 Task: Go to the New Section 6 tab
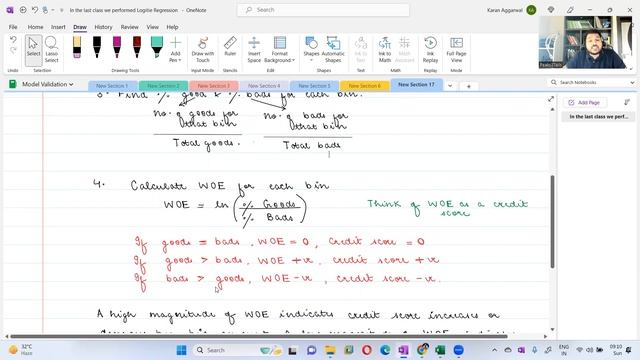tap(364, 86)
